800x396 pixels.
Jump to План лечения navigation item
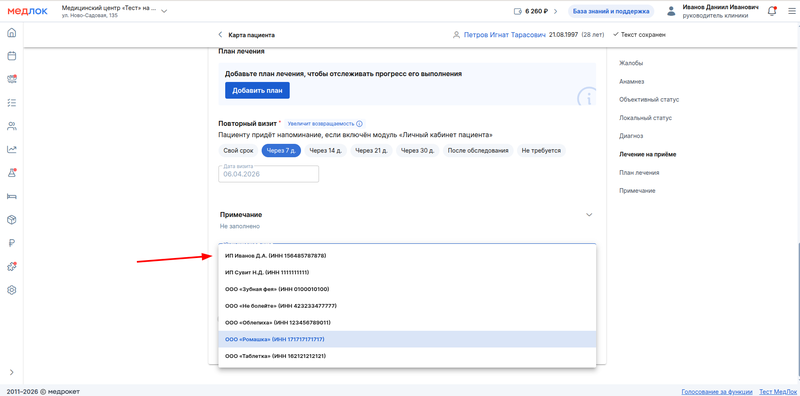click(639, 172)
